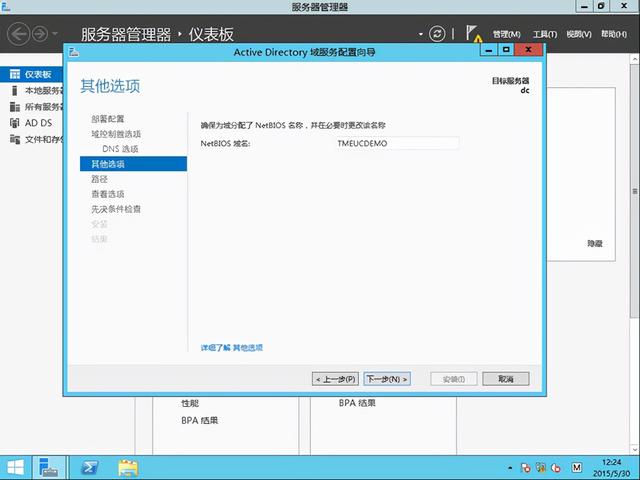Select file and storage services icon
The width and height of the screenshot is (640, 480).
pos(15,139)
